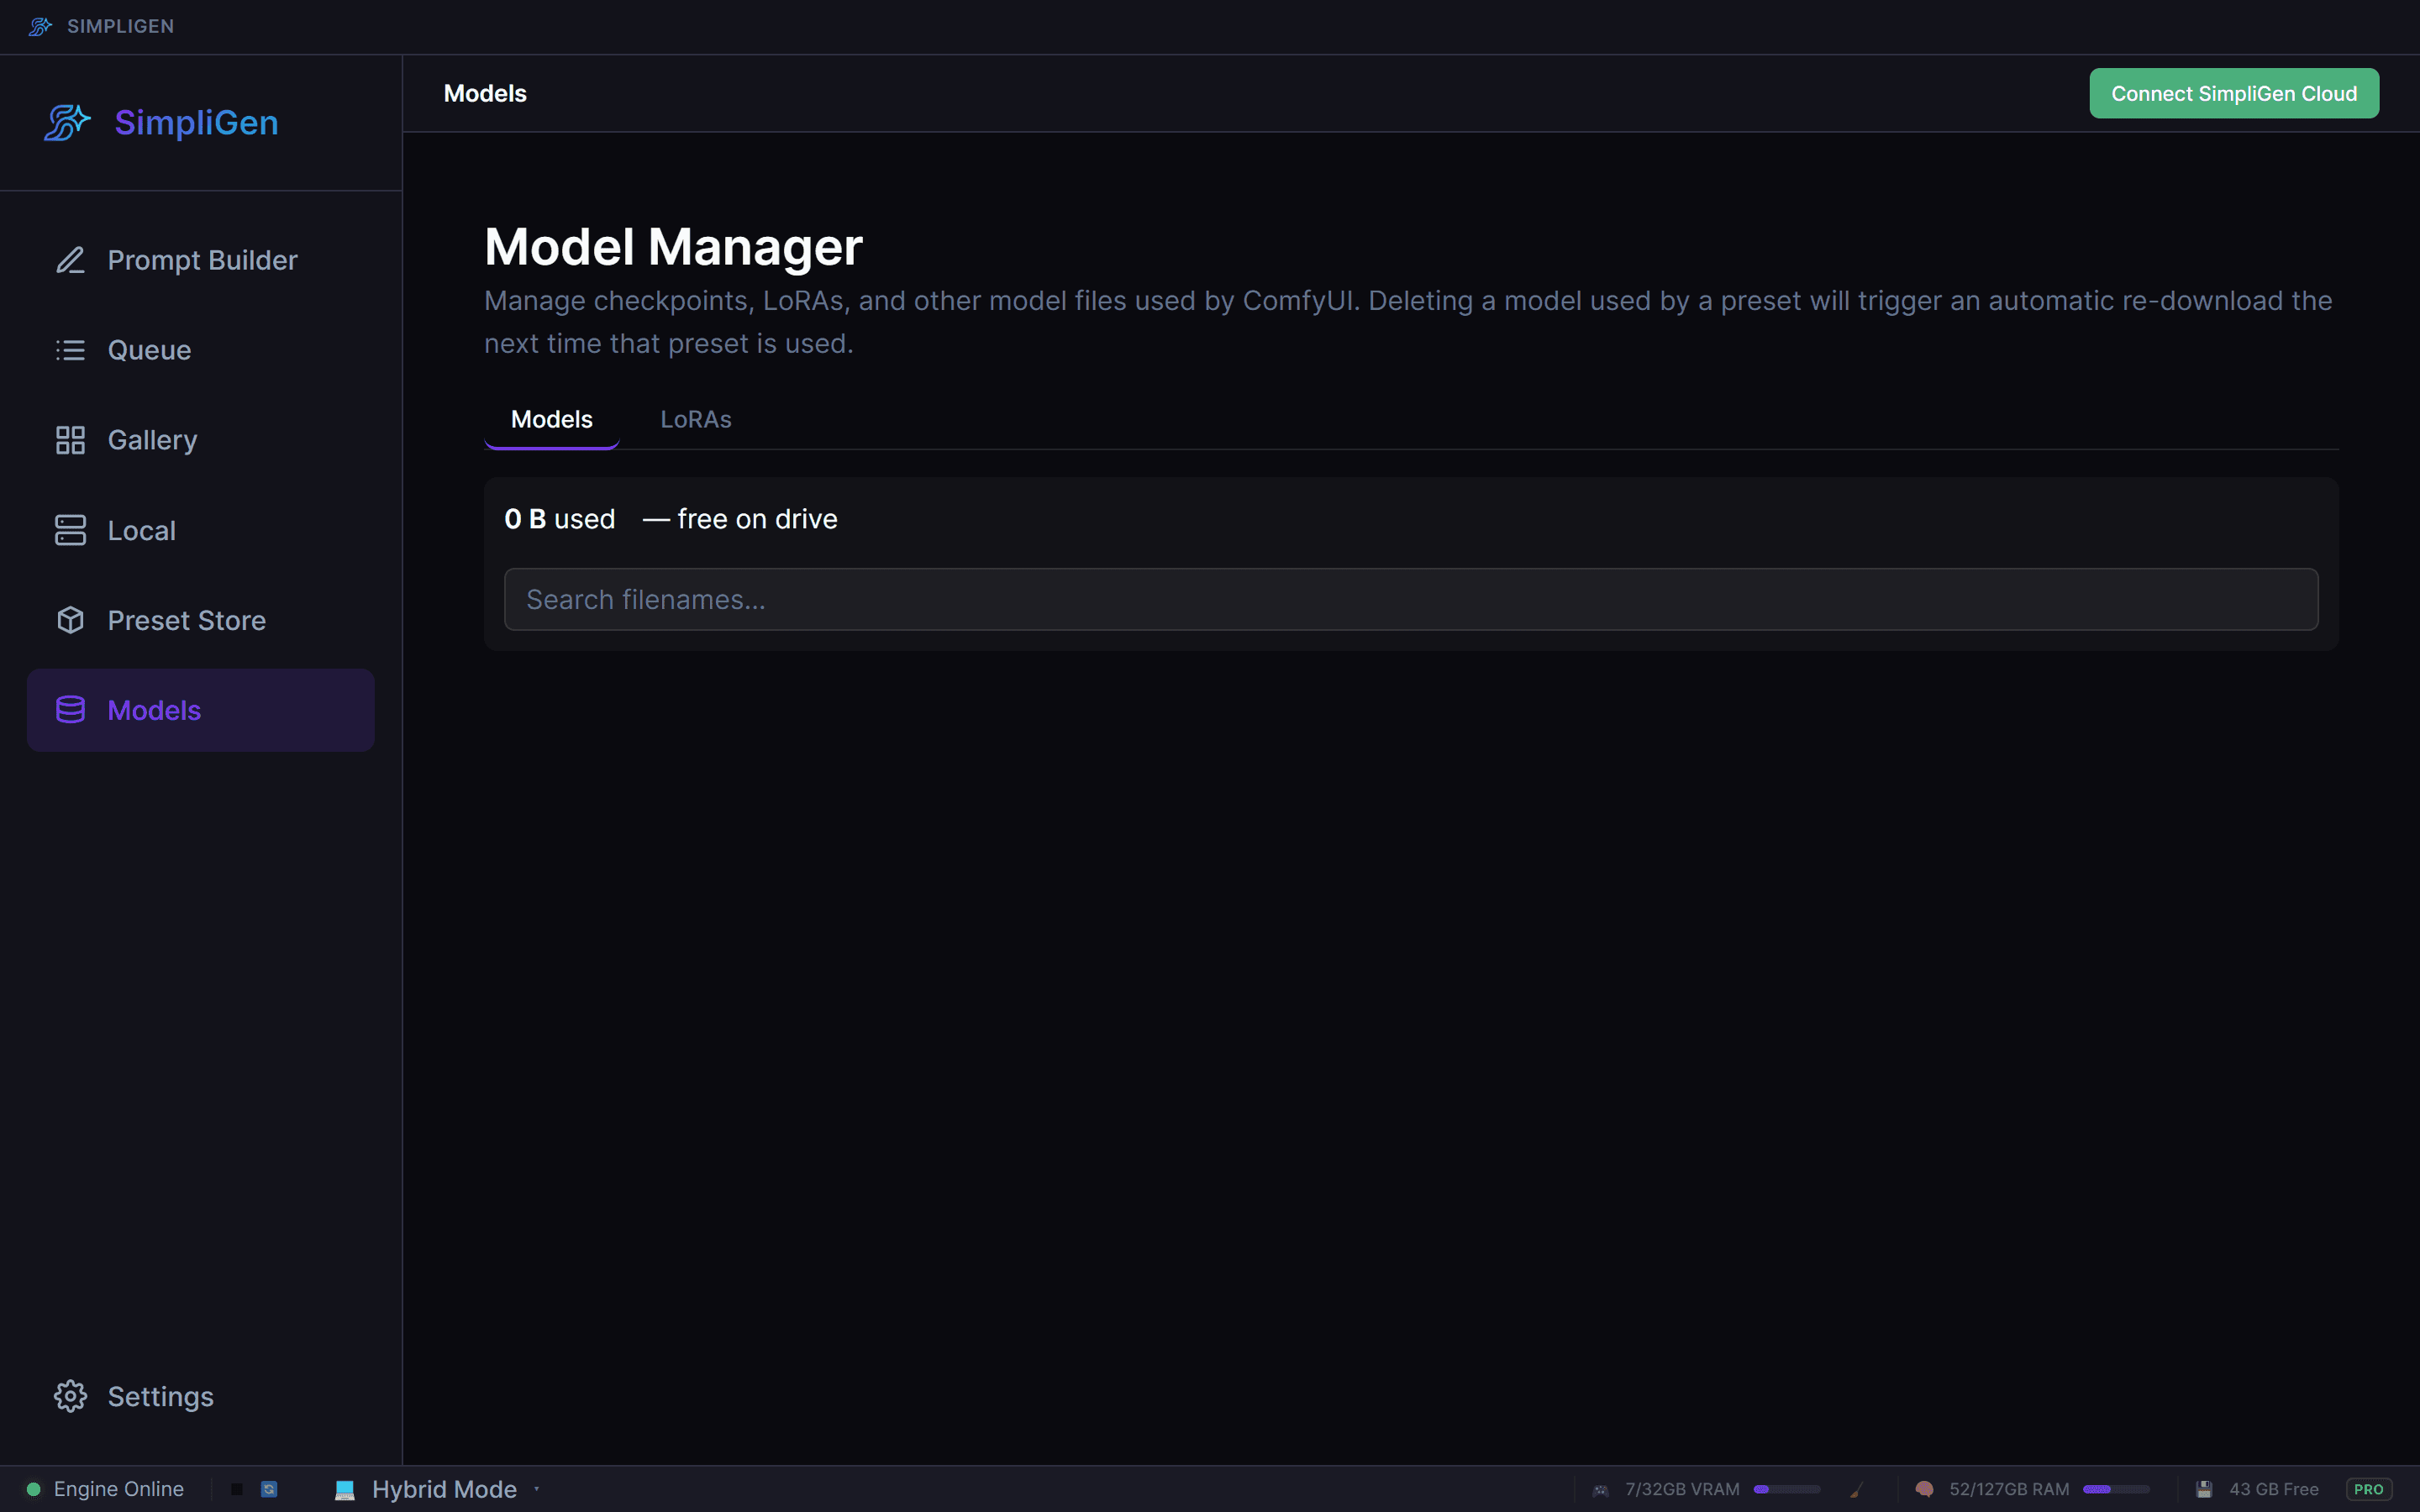The height and width of the screenshot is (1512, 2420).
Task: Click the green Engine Online status dot
Action: [33, 1489]
